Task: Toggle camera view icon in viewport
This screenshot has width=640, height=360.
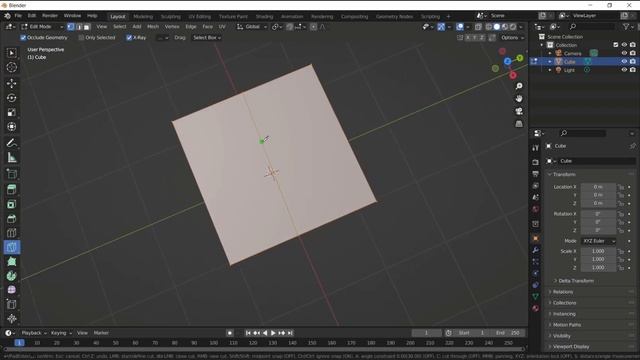Action: click(519, 111)
